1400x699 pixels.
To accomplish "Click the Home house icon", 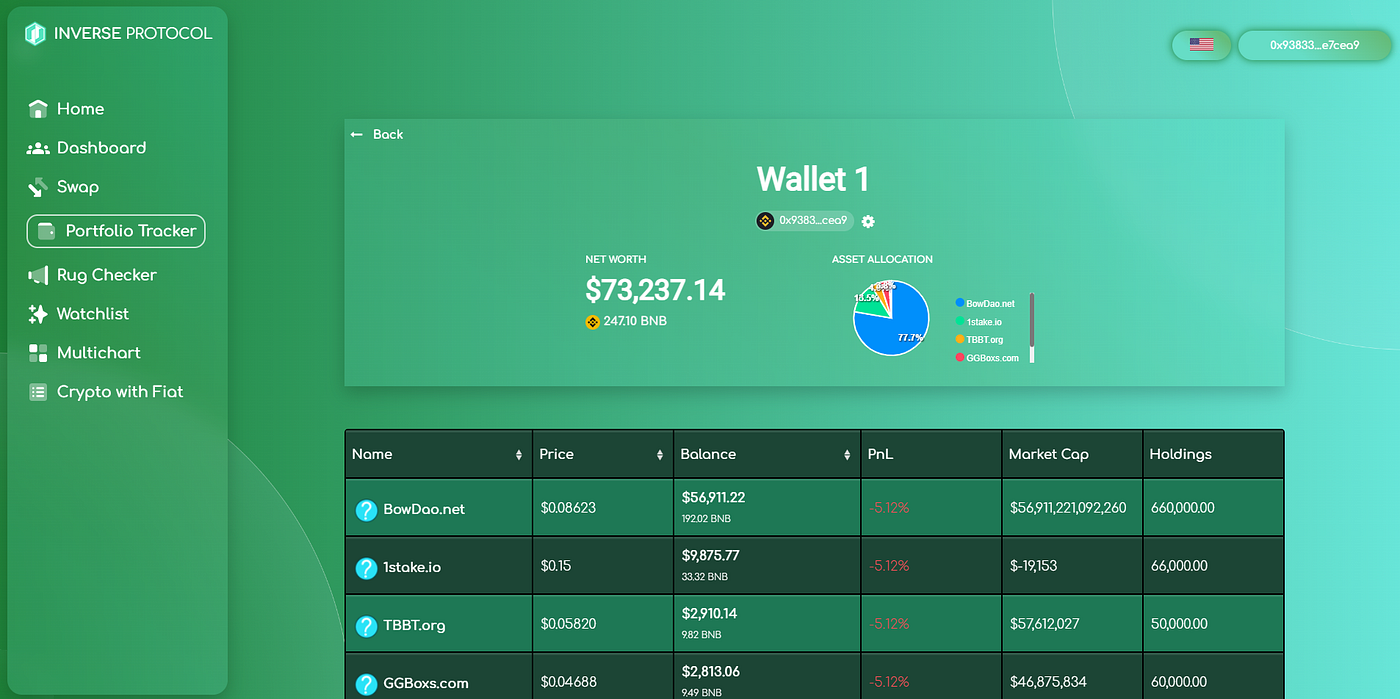I will point(38,109).
